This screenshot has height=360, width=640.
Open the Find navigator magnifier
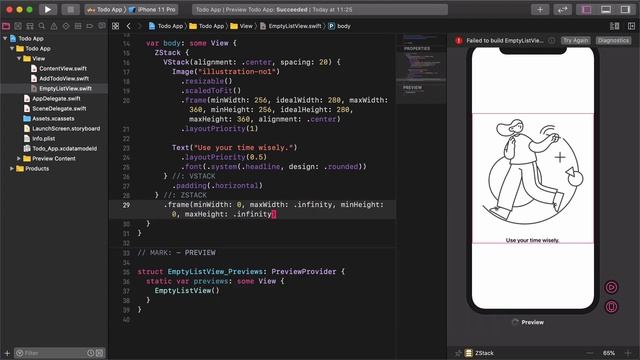pyautogui.click(x=42, y=26)
